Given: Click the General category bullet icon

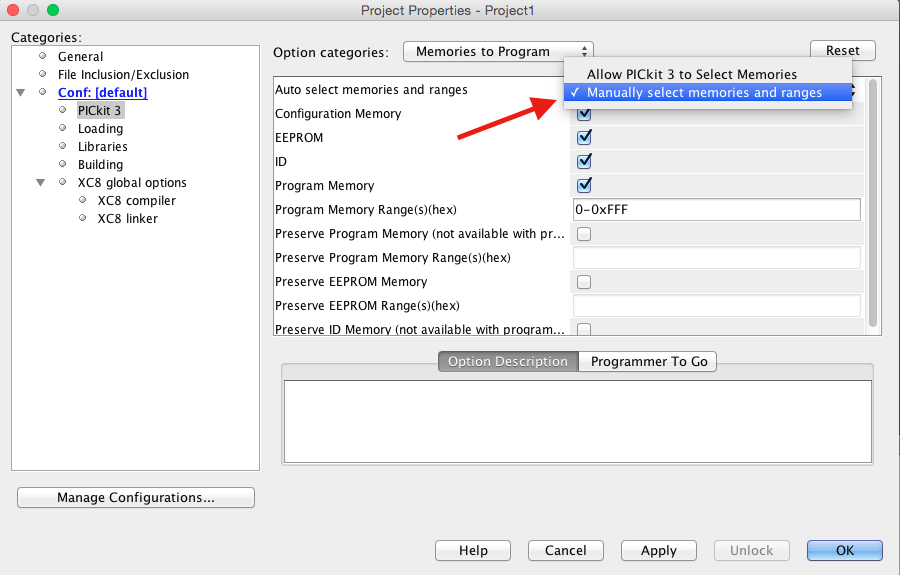Looking at the screenshot, I should 43,56.
